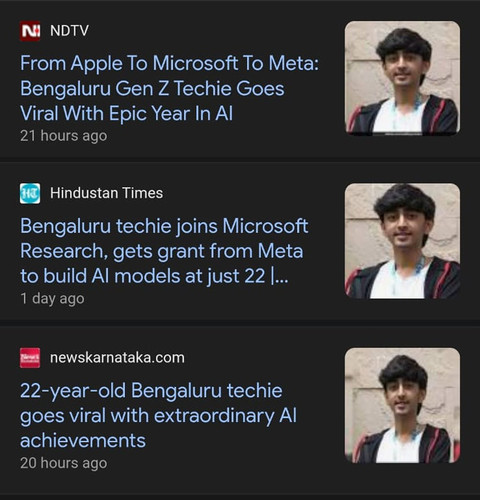Viewport: 480px width, 500px height.
Task: Open 'Bengaluru techie joins Microsoft Research' article
Action: click(164, 251)
